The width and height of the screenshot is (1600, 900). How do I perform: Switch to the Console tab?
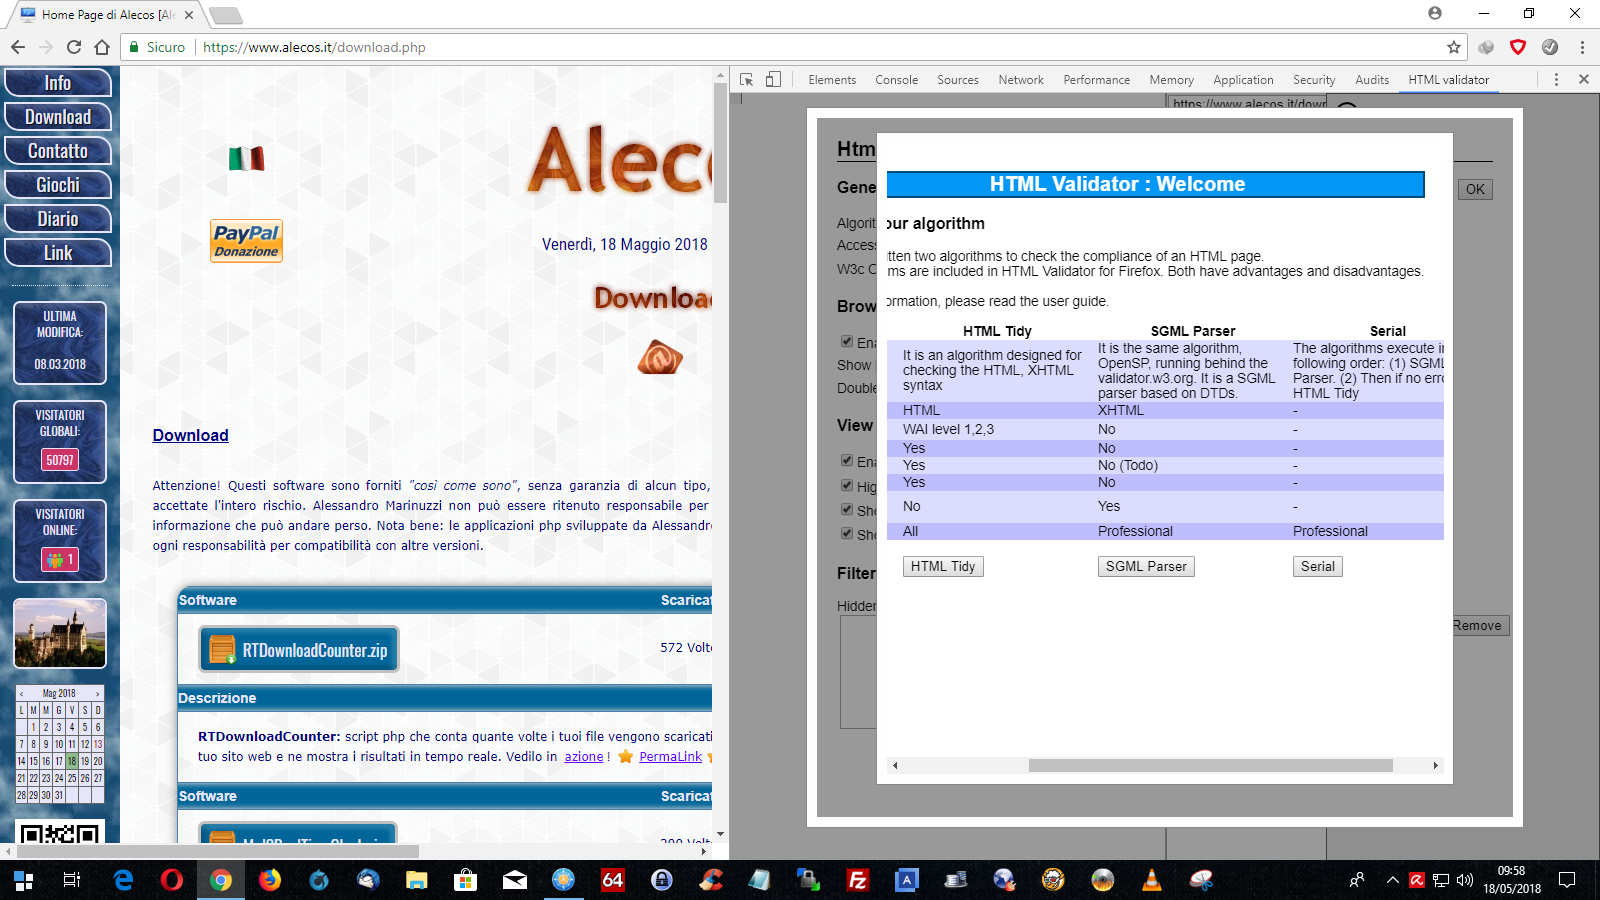(x=896, y=80)
